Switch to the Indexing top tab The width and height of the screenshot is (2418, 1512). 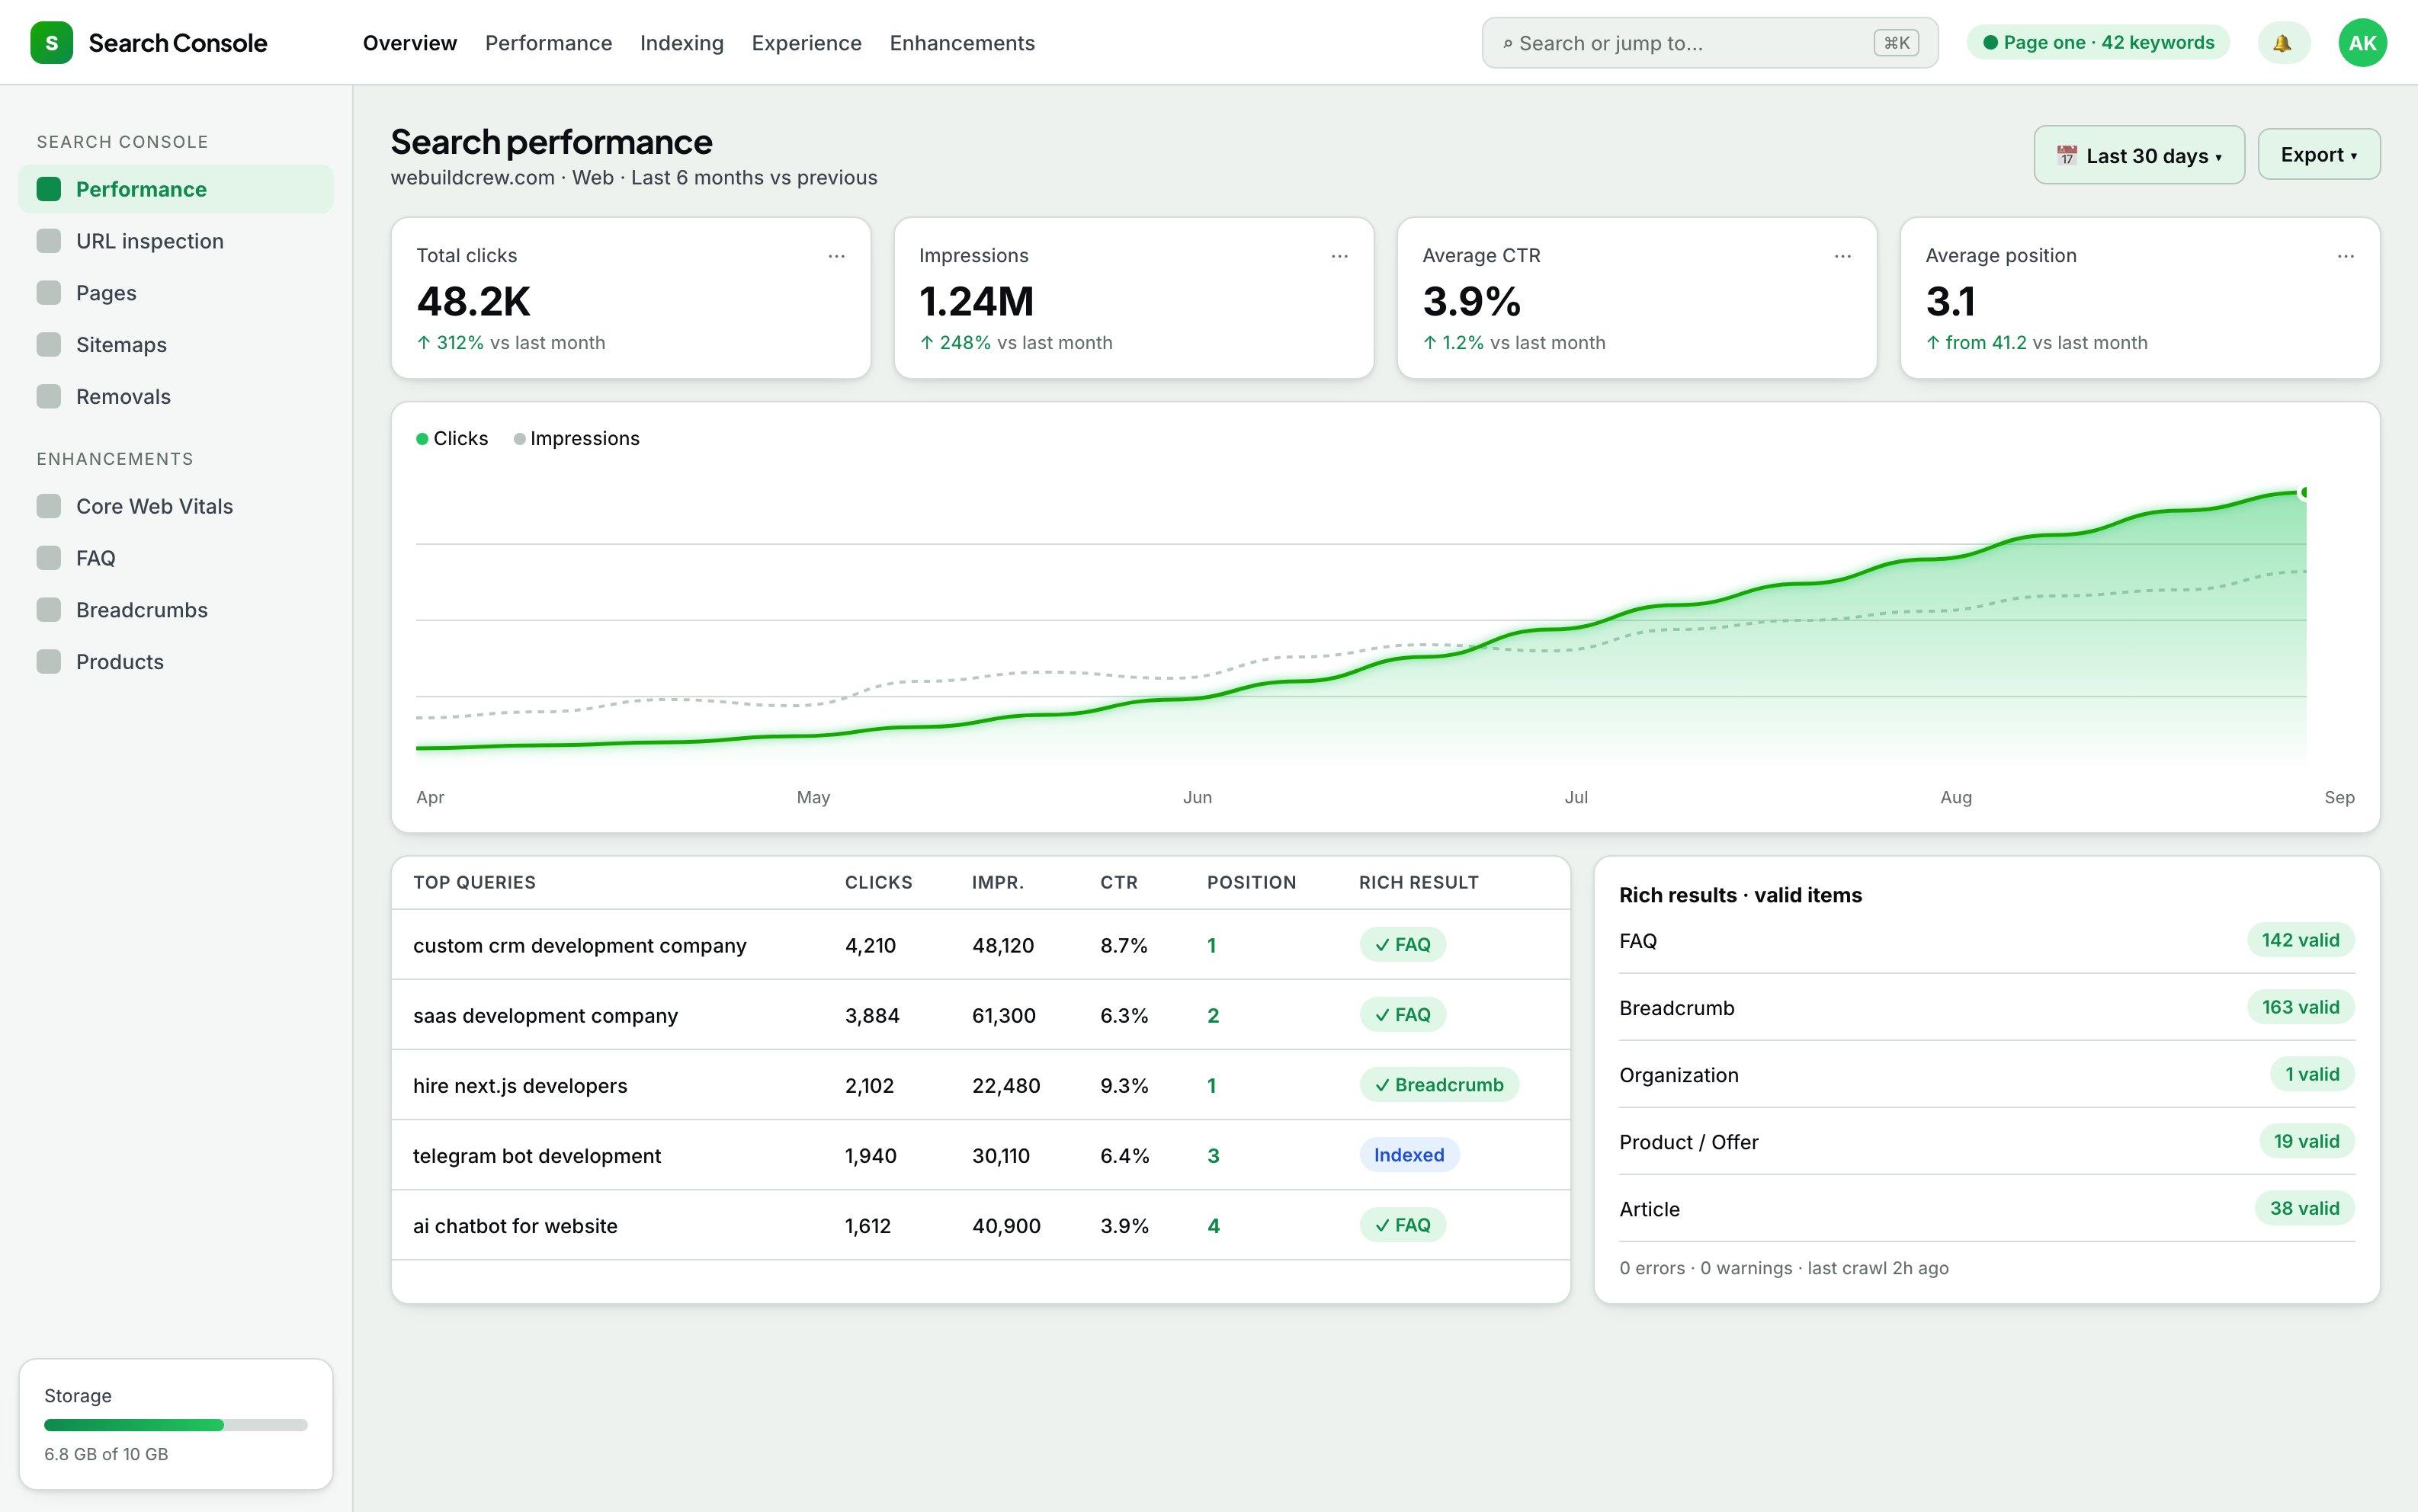coord(682,43)
